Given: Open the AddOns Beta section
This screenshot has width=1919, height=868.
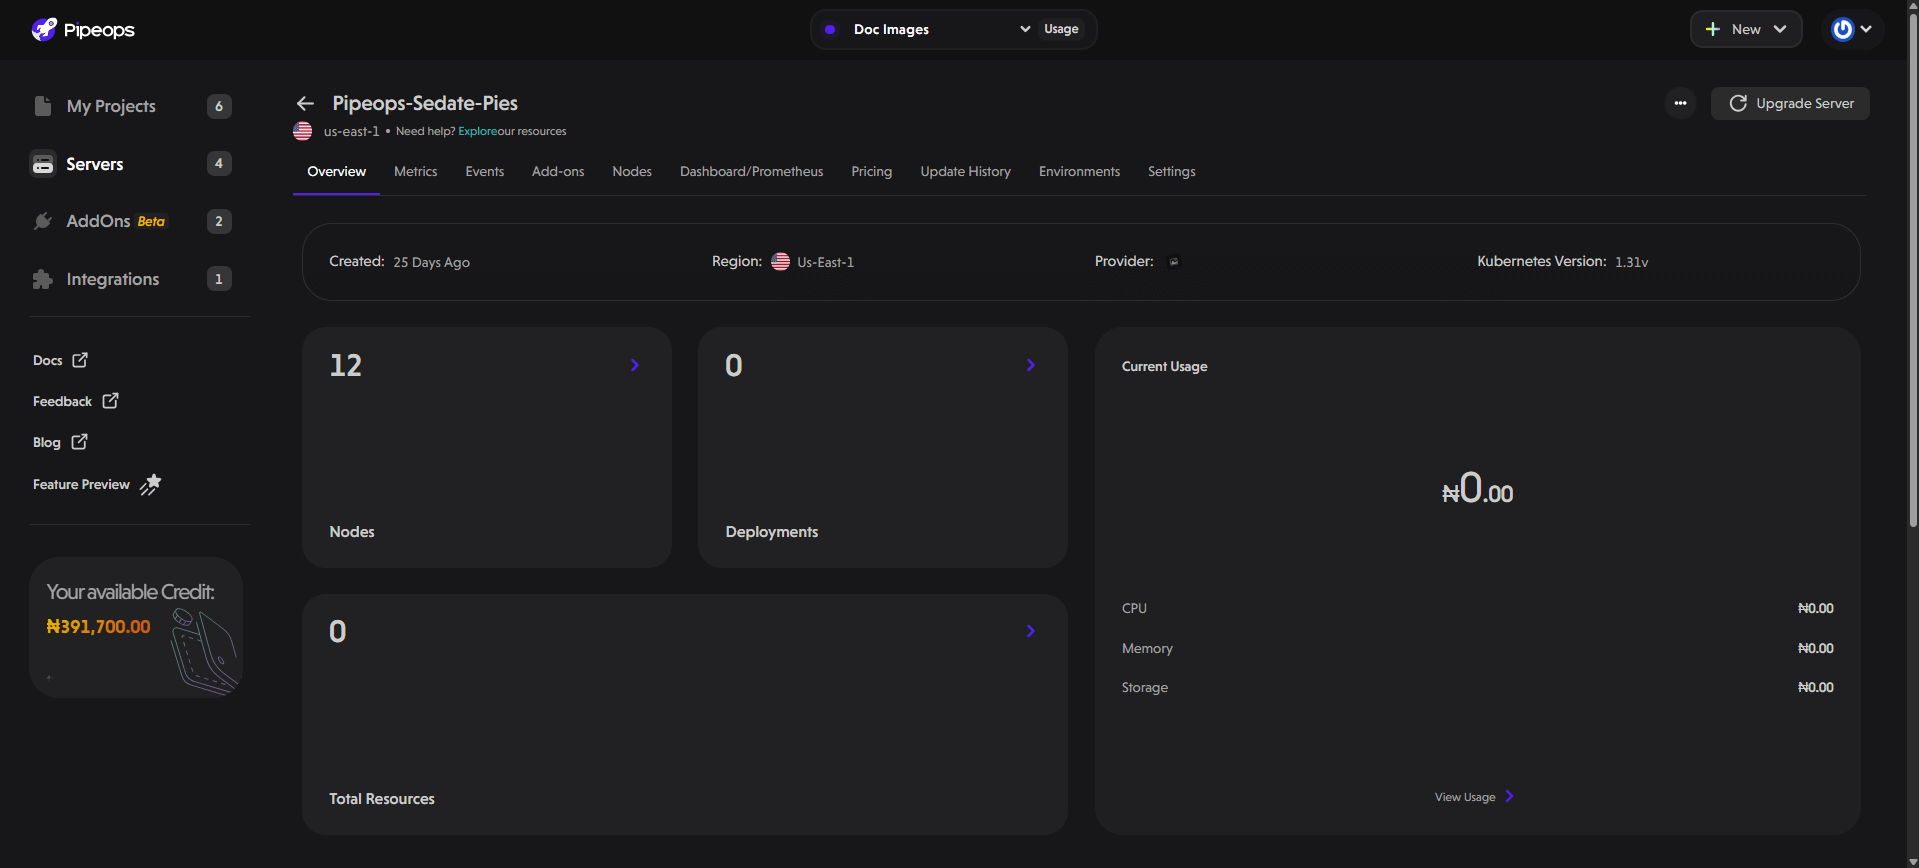Looking at the screenshot, I should 115,221.
